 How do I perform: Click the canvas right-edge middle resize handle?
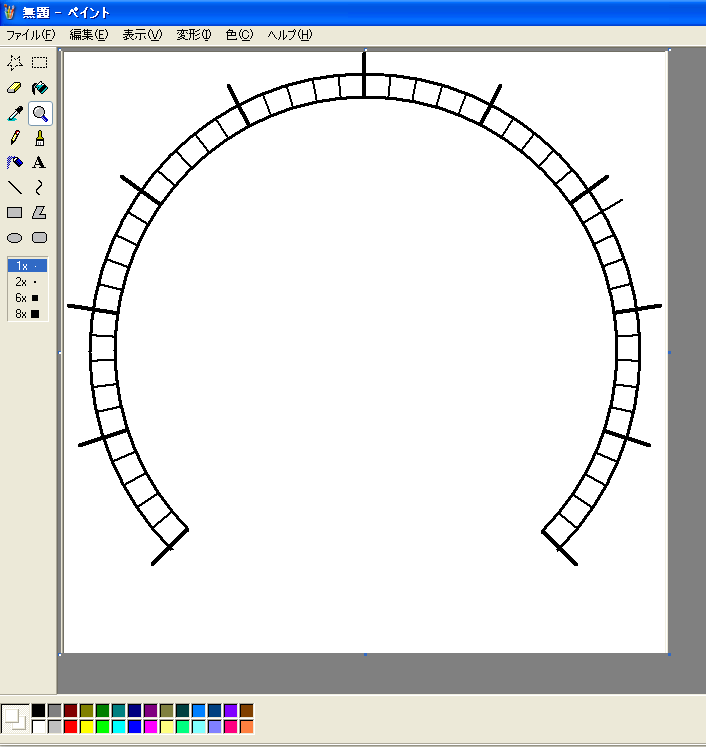click(669, 353)
